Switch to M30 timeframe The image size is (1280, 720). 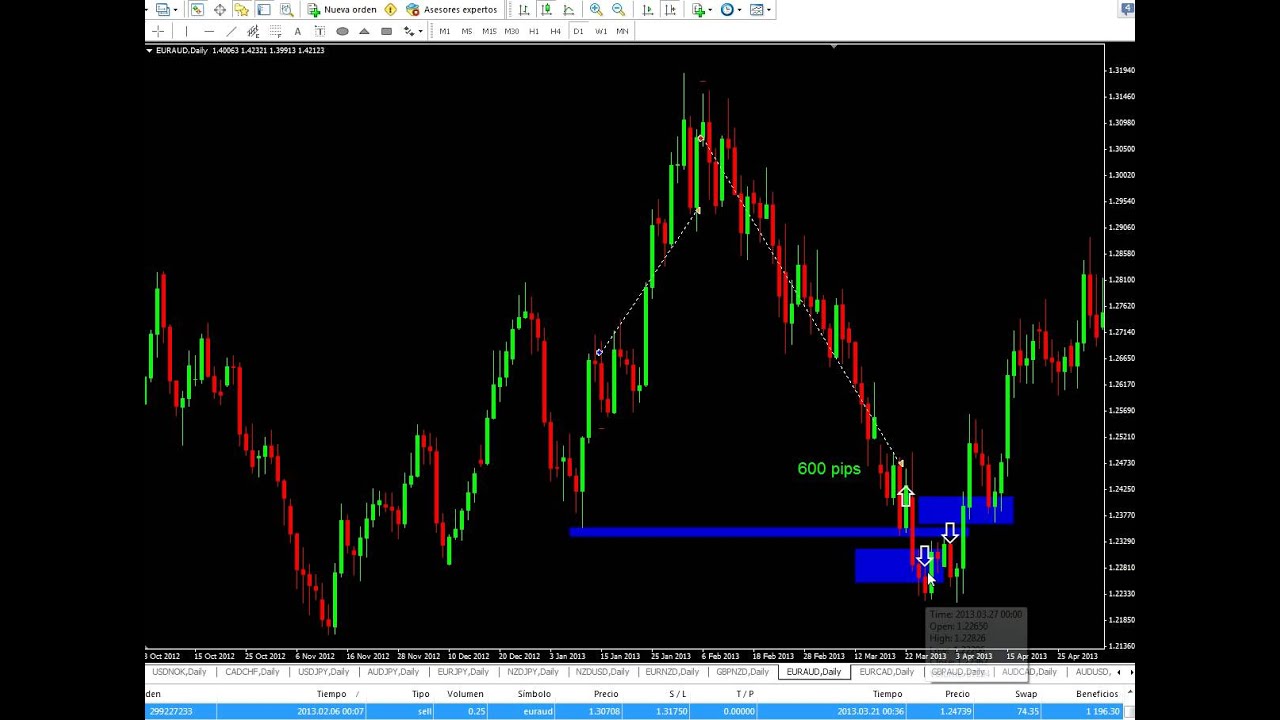[511, 31]
